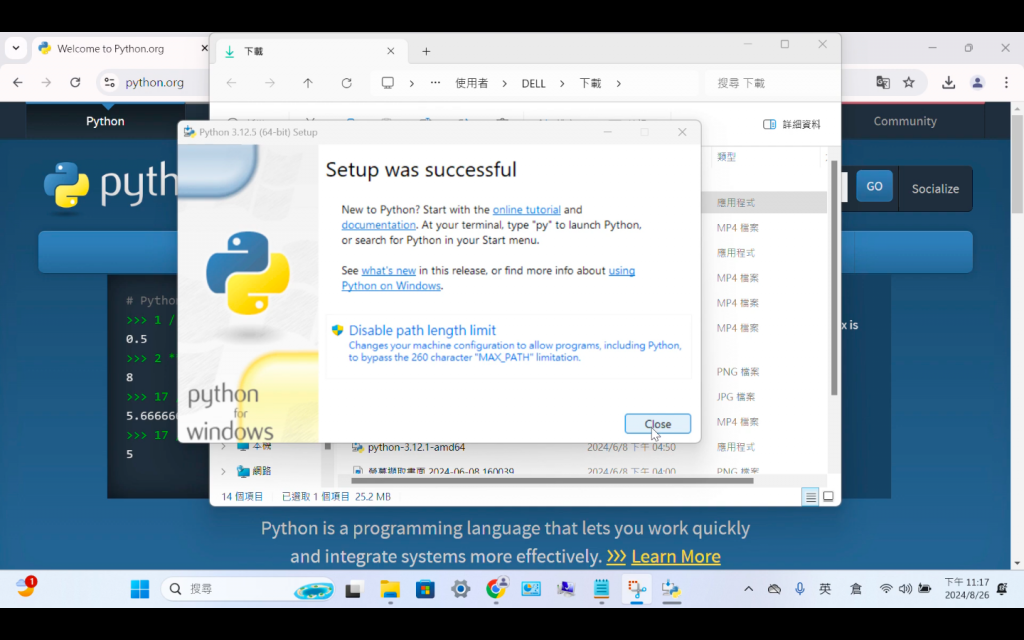Image resolution: width=1024 pixels, height=640 pixels.
Task: Open Microsoft Store from the taskbar
Action: (425, 589)
